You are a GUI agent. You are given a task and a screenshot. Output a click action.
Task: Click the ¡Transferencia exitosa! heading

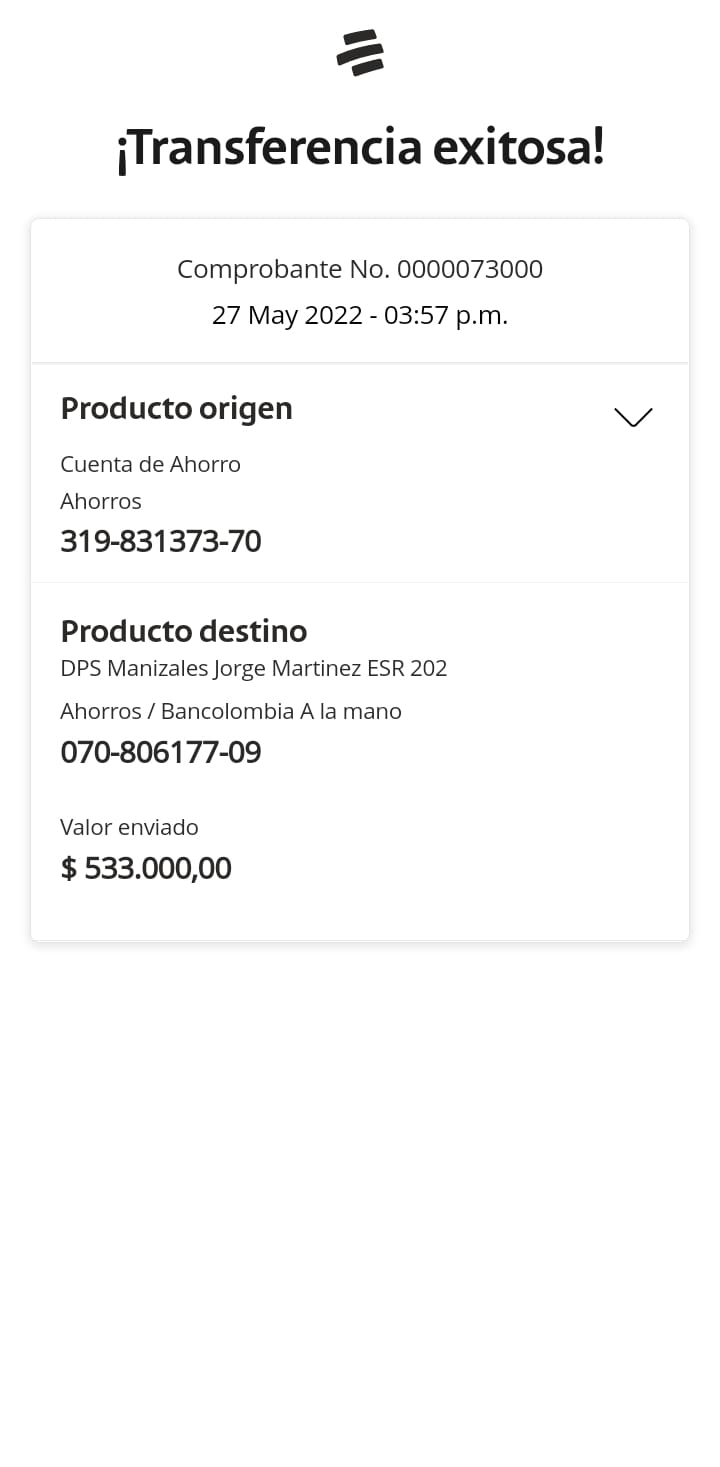tap(360, 148)
